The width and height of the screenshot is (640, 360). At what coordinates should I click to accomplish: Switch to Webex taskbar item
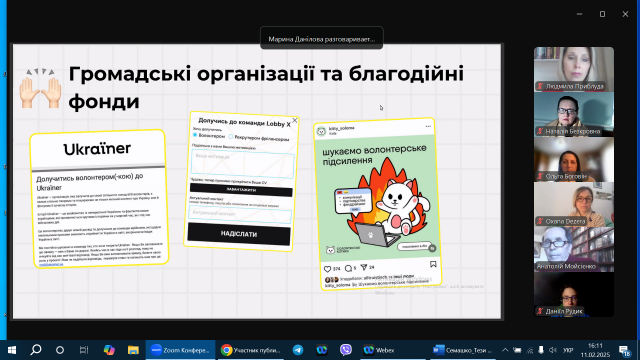point(379,350)
